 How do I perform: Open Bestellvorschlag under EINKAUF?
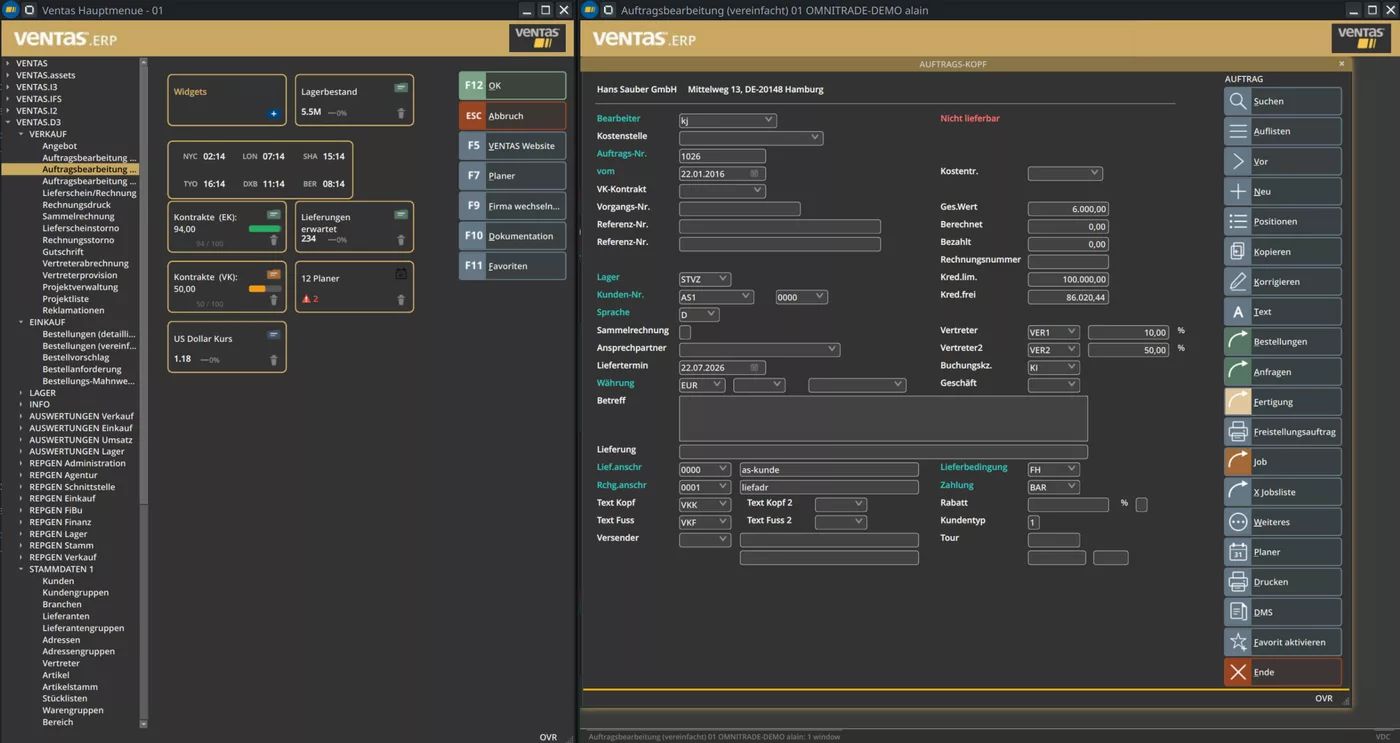pyautogui.click(x=76, y=357)
